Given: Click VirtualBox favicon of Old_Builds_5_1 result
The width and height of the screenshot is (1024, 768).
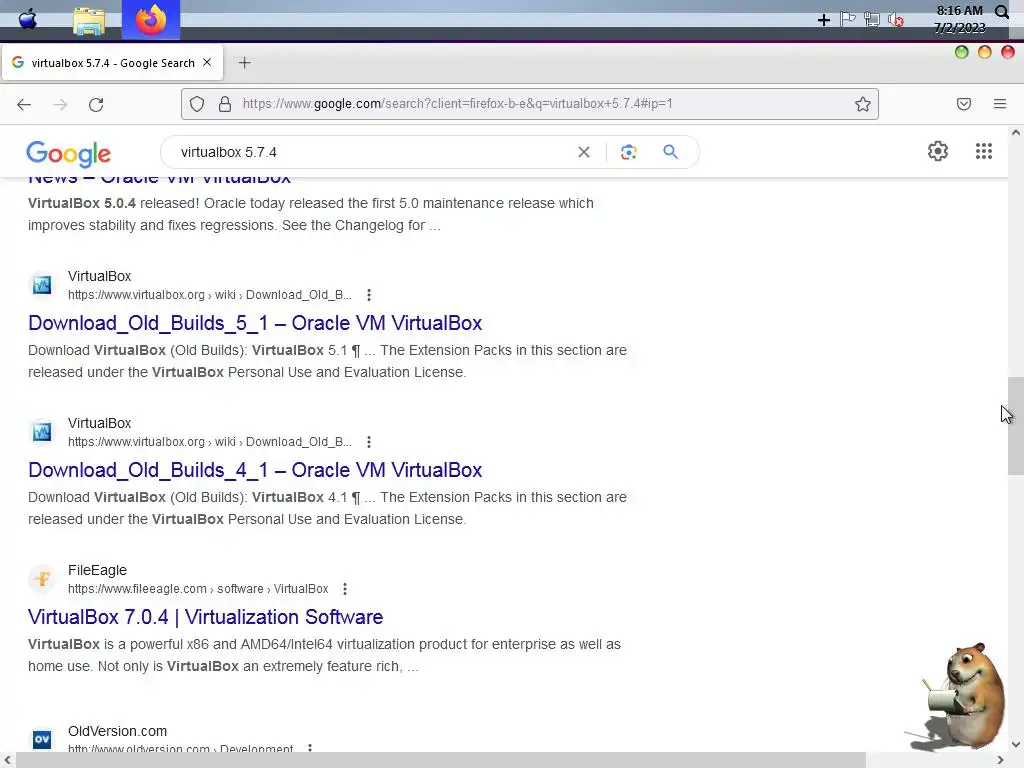Looking at the screenshot, I should [42, 285].
